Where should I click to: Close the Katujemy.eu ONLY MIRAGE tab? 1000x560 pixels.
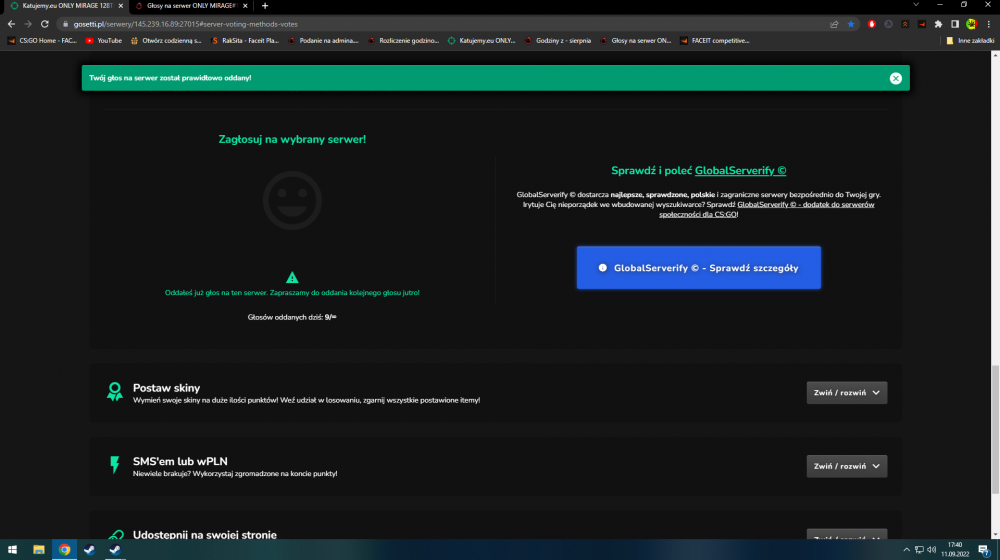(121, 6)
